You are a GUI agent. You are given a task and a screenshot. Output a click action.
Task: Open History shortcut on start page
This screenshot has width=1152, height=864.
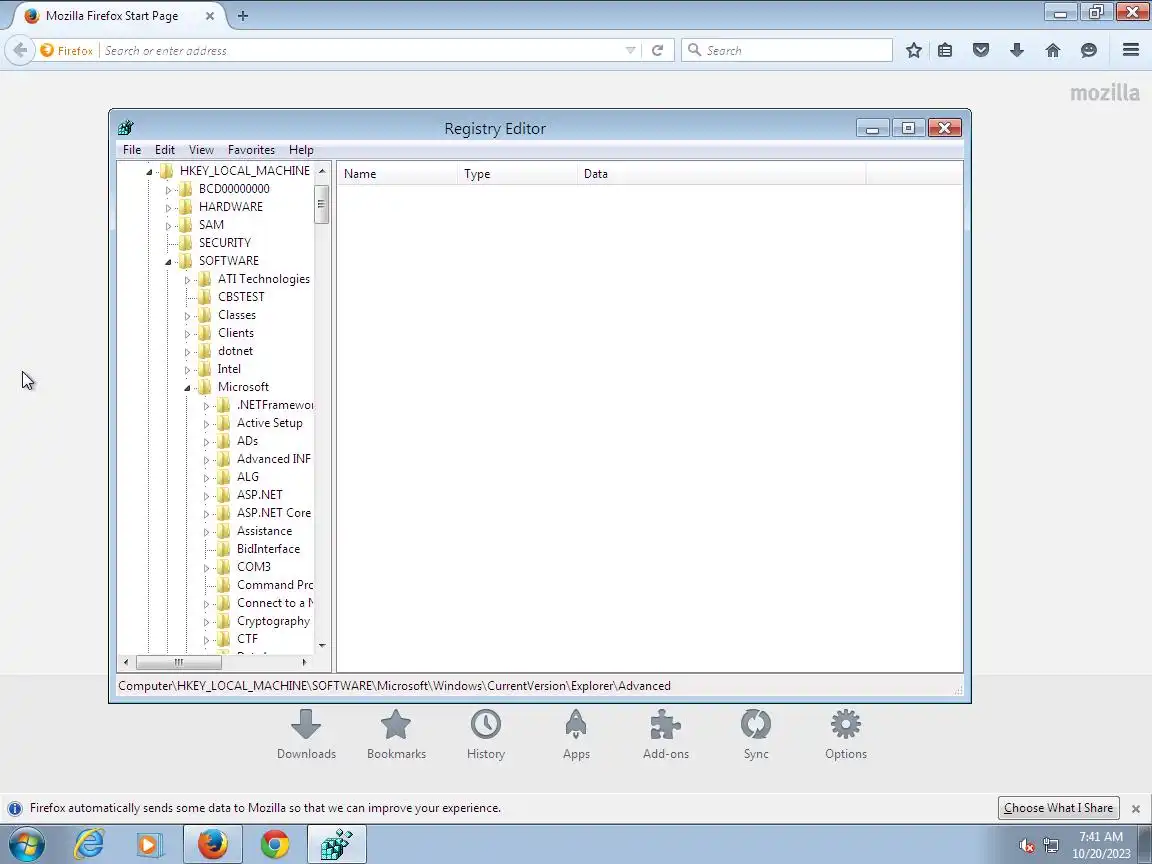tap(486, 734)
